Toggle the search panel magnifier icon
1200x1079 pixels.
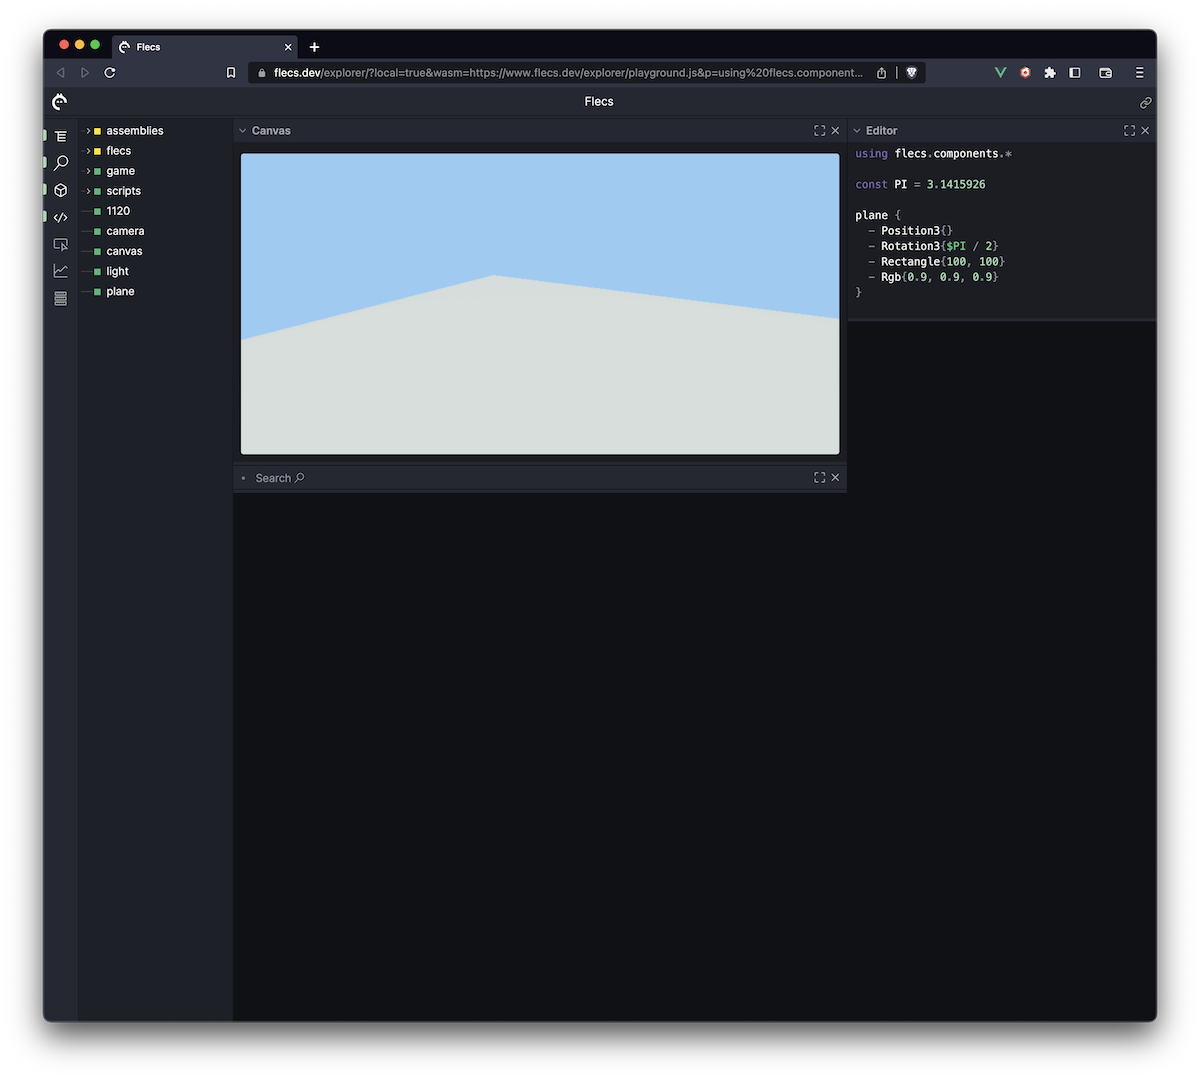(x=61, y=163)
